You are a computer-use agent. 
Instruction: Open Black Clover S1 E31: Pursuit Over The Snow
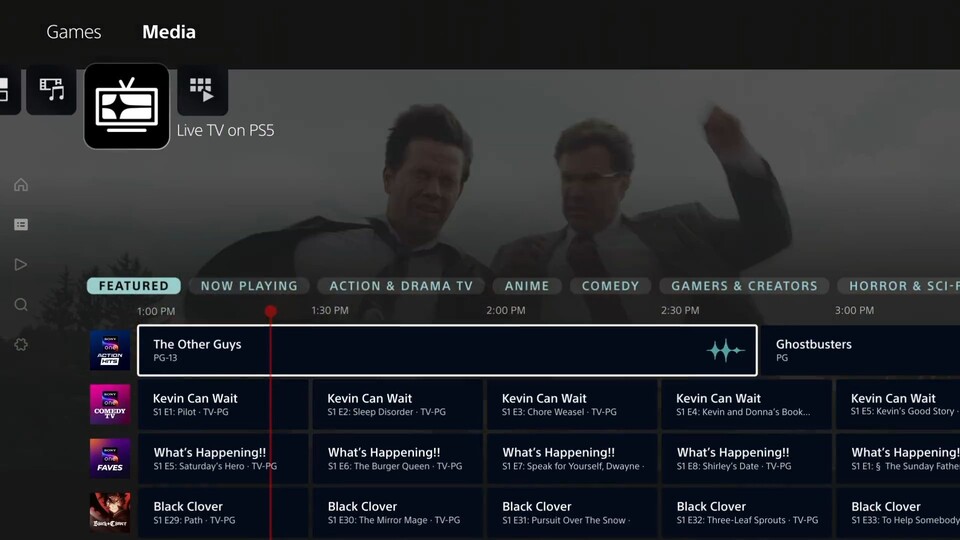572,512
